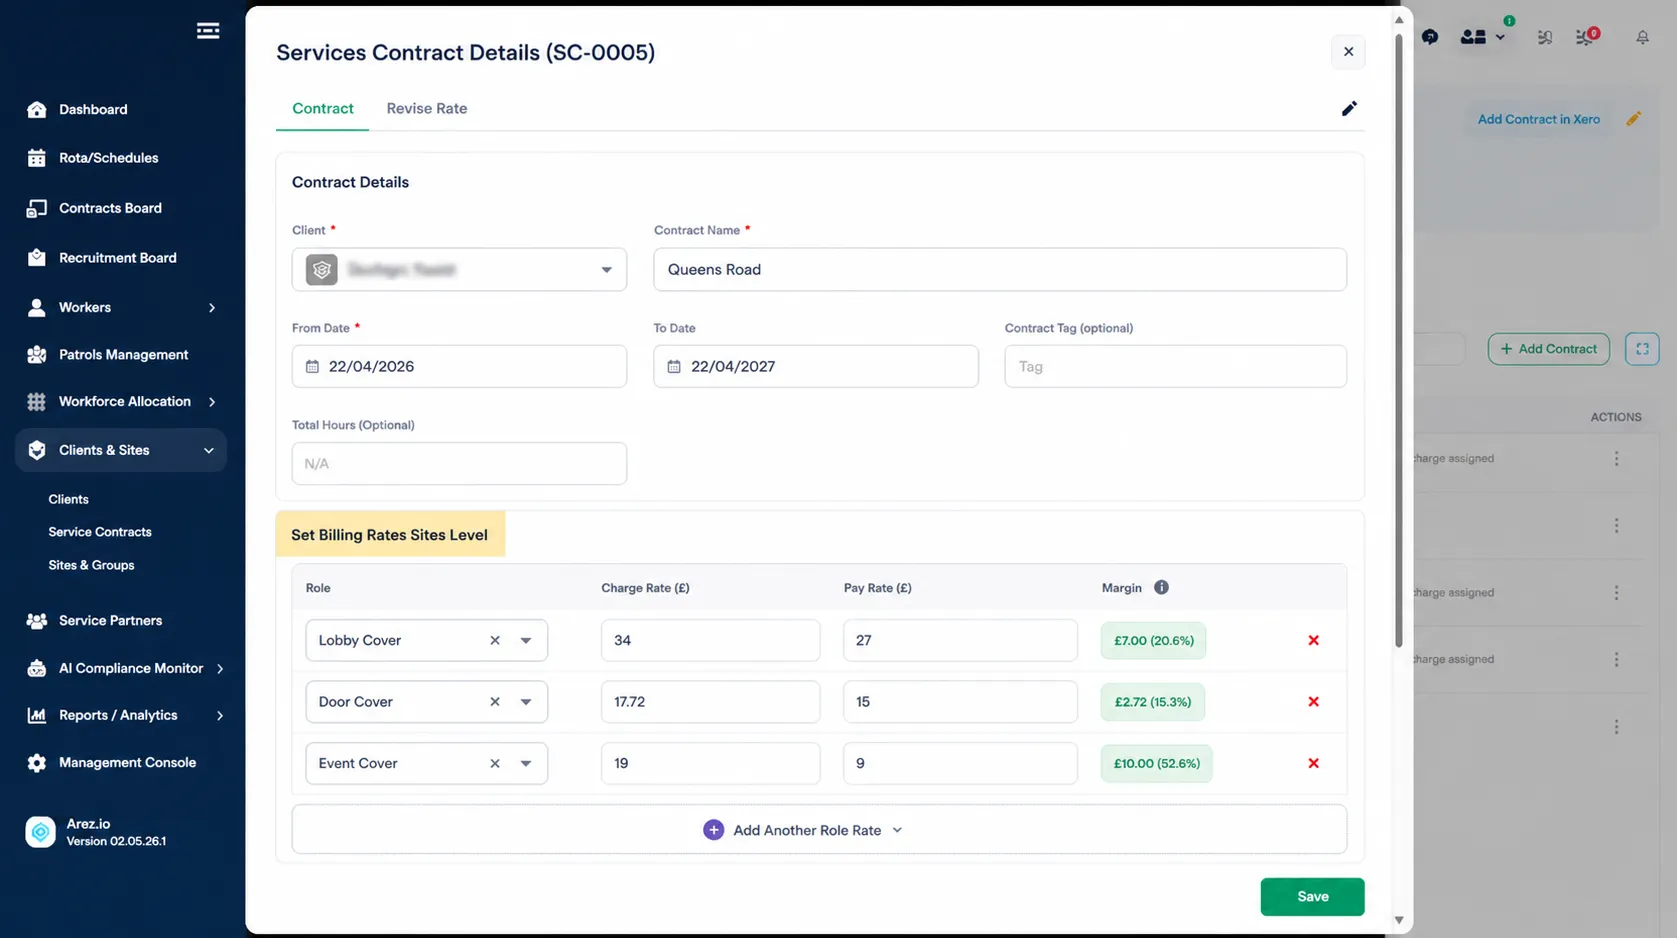Screen dimensions: 1677x938
Task: Click the hamburger menu icon in sidebar
Action: [208, 31]
